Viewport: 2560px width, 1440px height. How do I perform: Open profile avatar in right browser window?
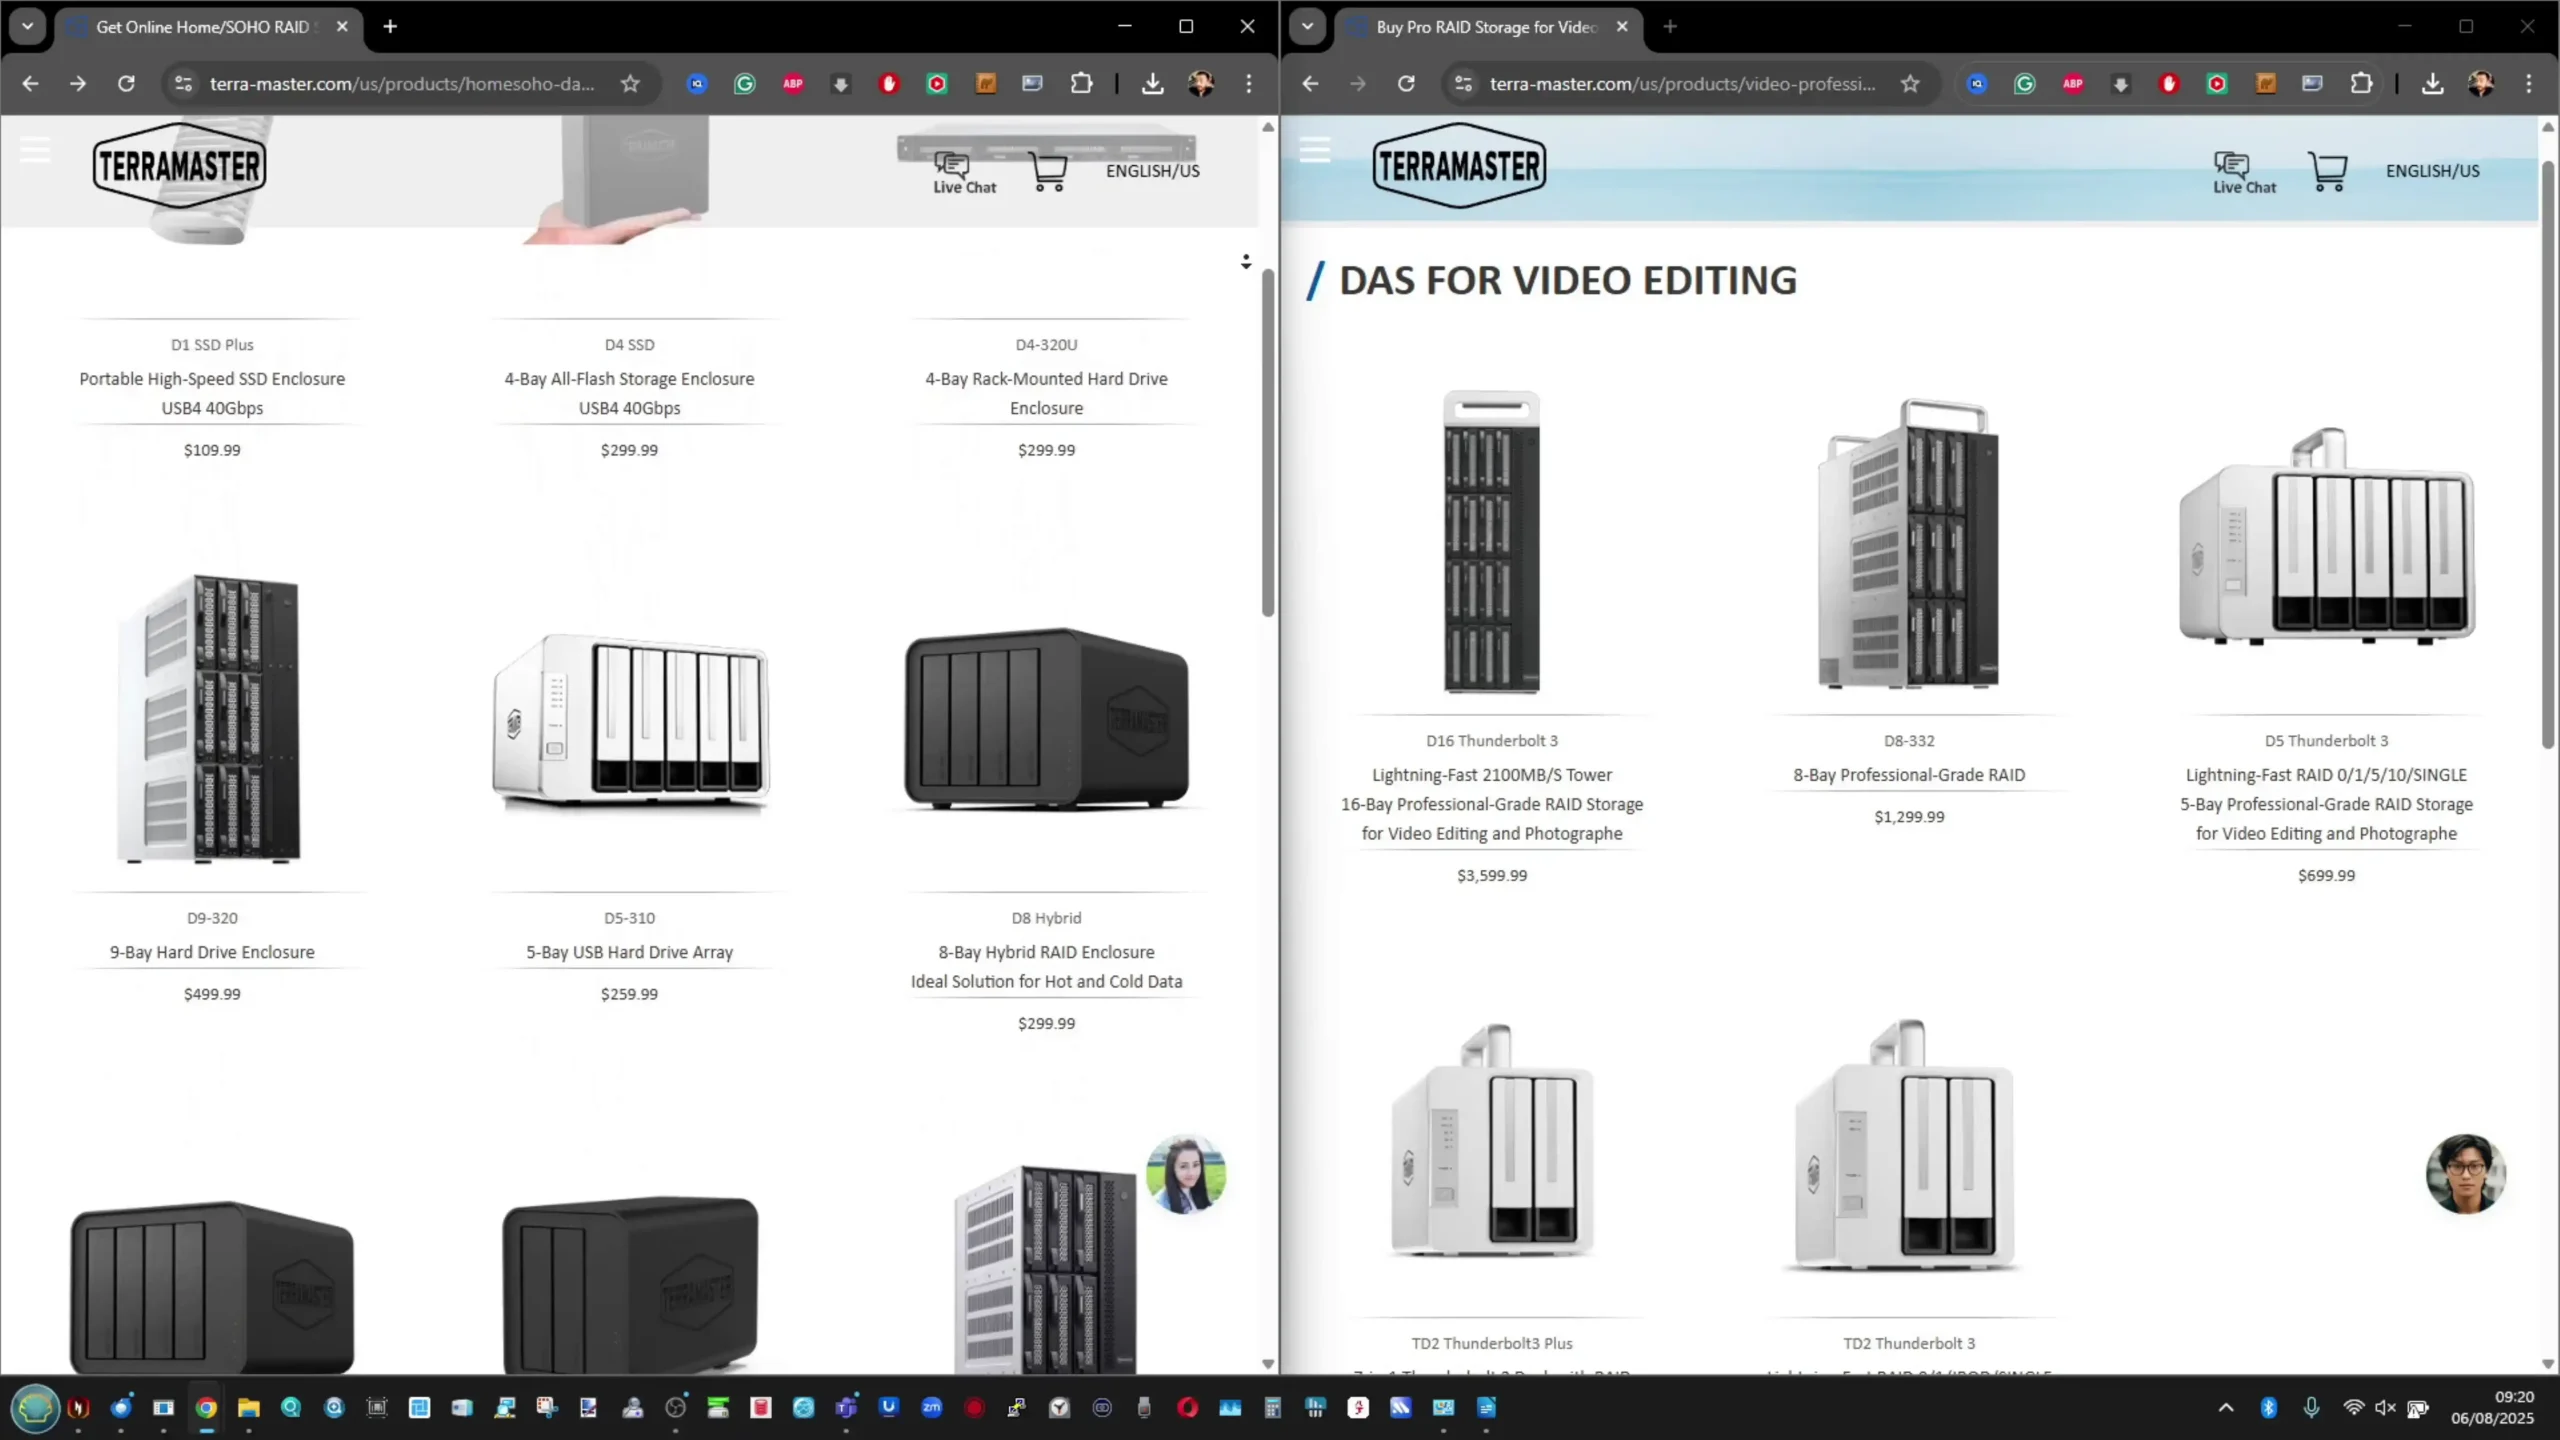point(2481,84)
